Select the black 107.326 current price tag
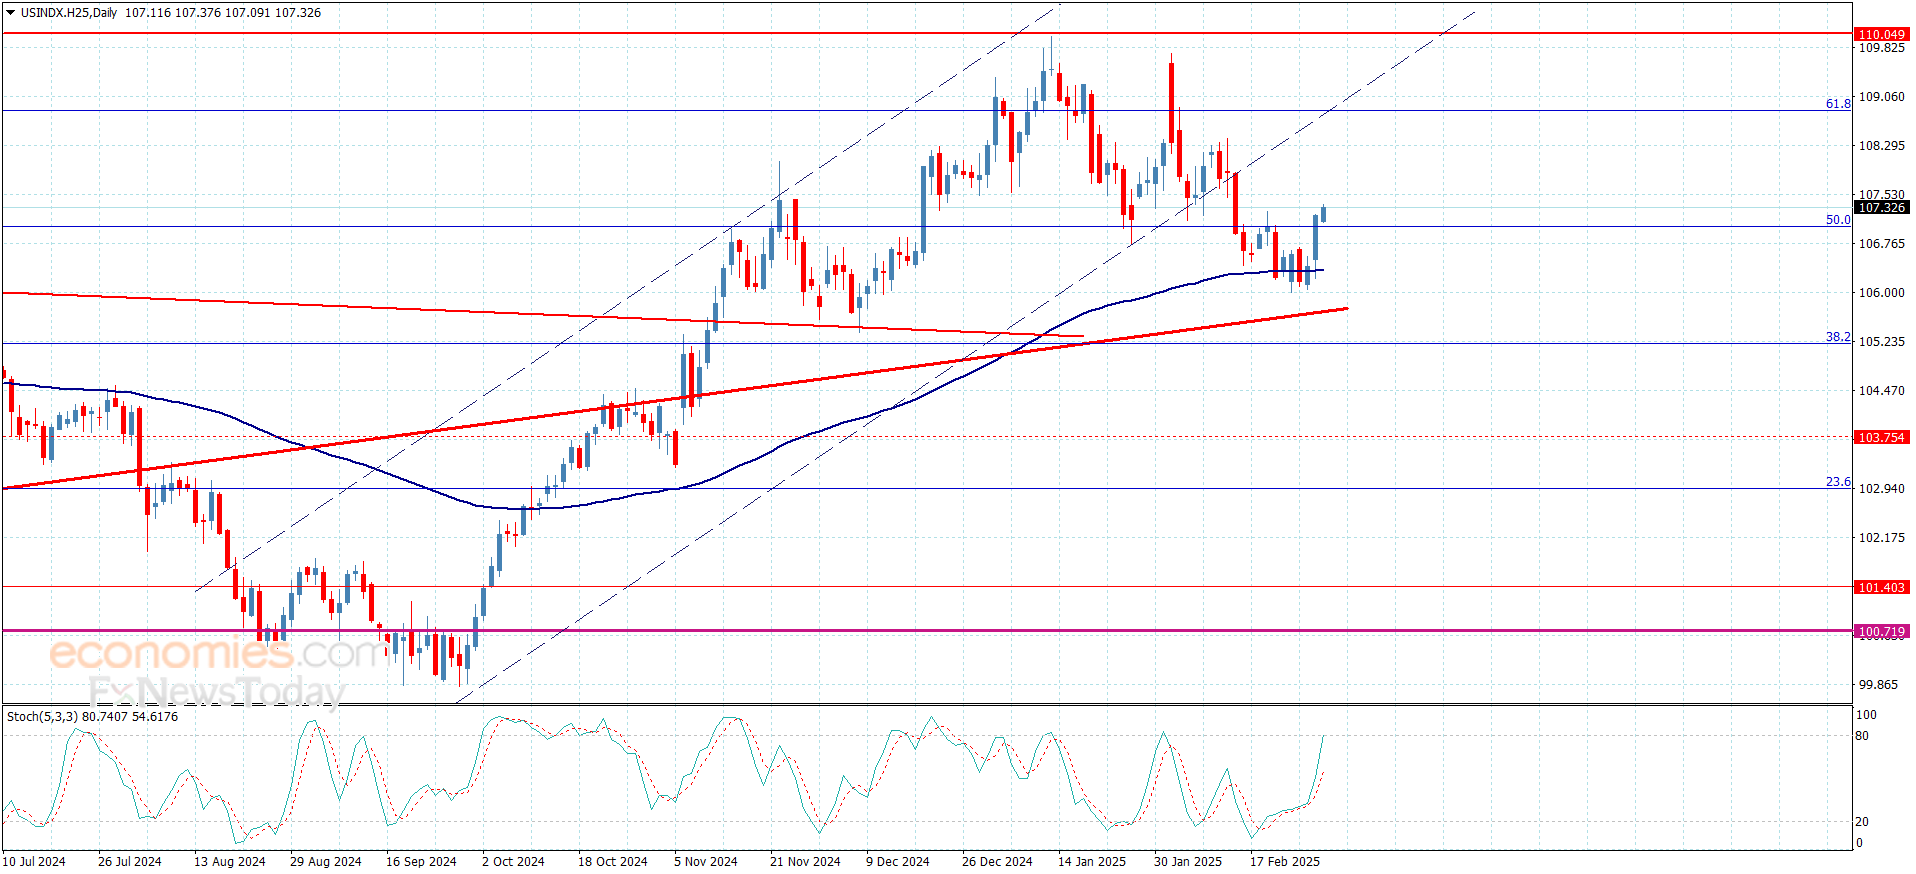This screenshot has width=1916, height=874. [x=1881, y=207]
